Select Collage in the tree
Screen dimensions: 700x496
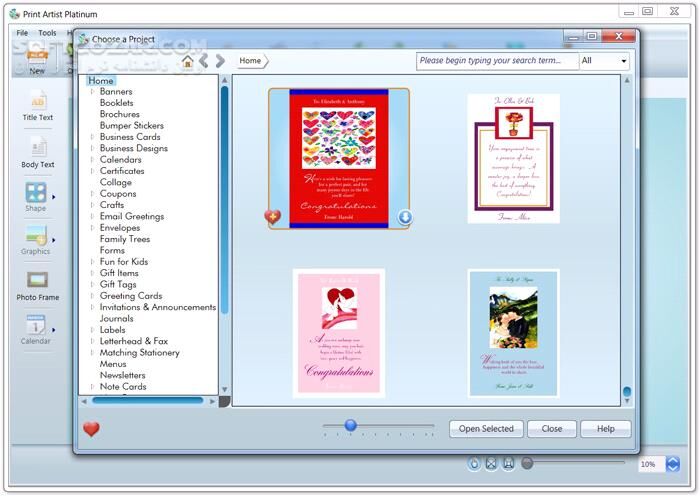(x=116, y=182)
